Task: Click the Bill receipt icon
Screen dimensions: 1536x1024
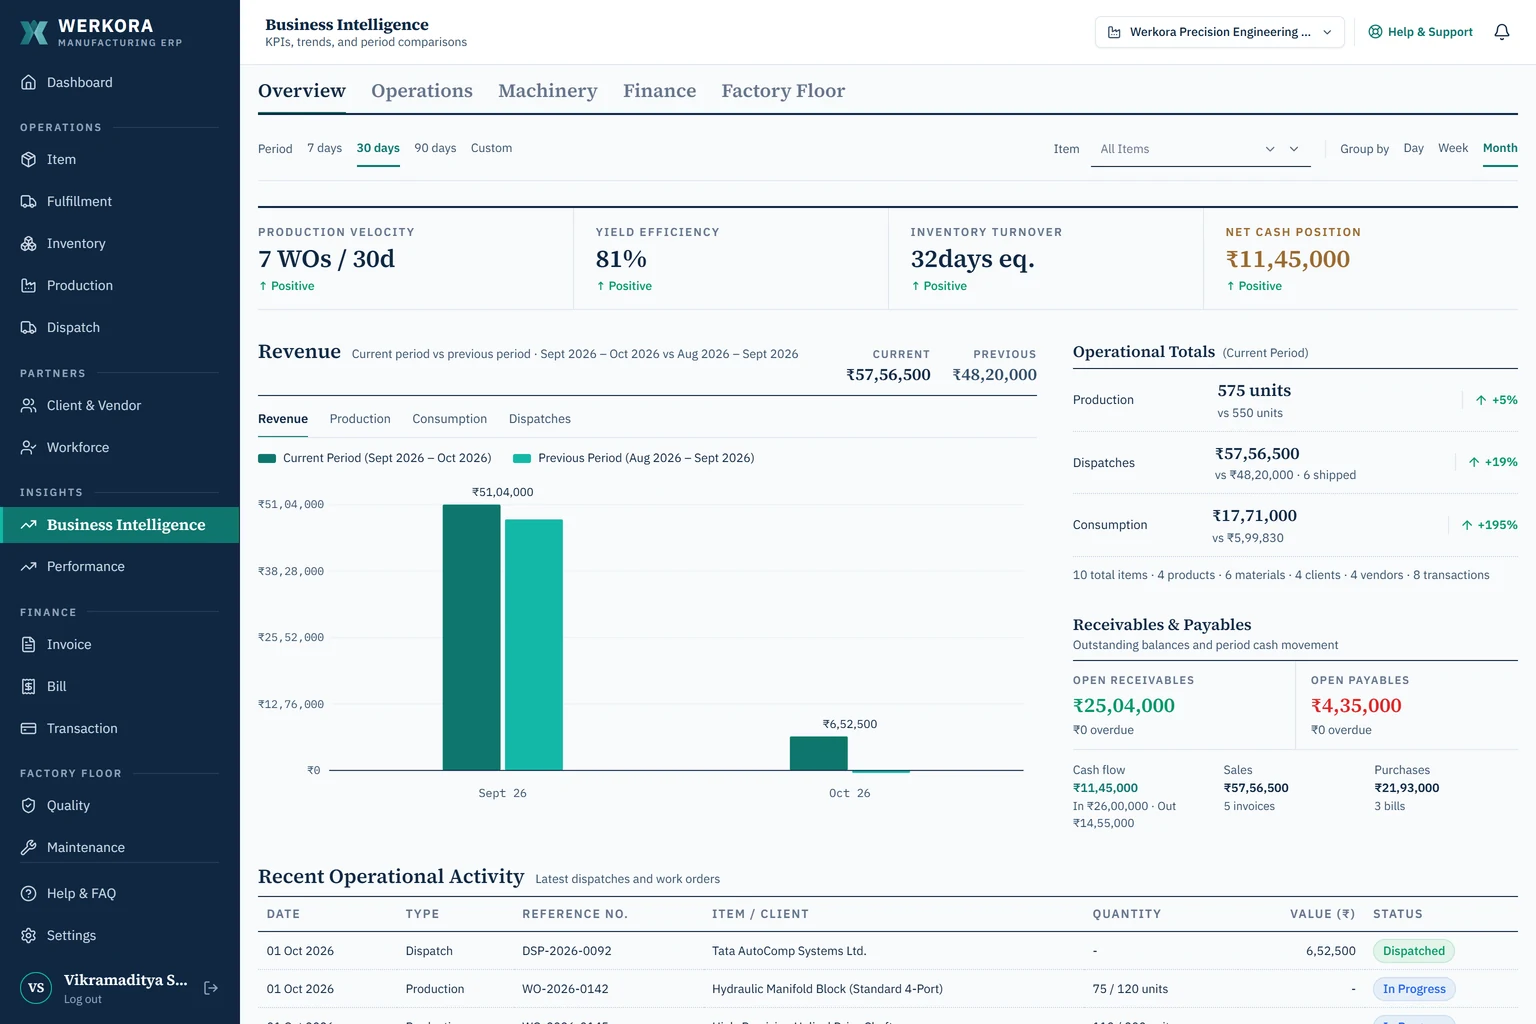Action: pyautogui.click(x=29, y=686)
